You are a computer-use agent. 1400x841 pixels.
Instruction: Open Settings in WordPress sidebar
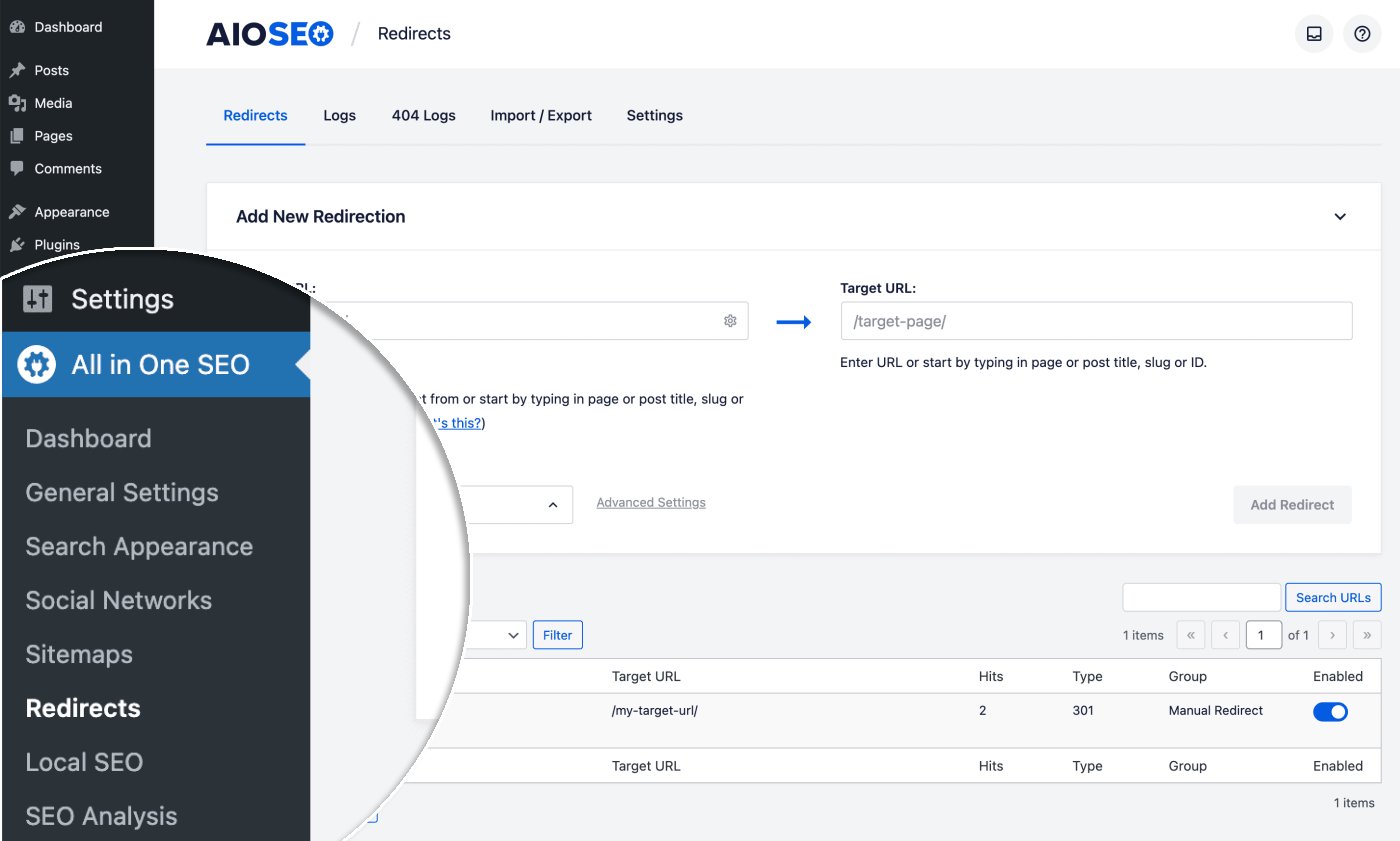(x=122, y=299)
